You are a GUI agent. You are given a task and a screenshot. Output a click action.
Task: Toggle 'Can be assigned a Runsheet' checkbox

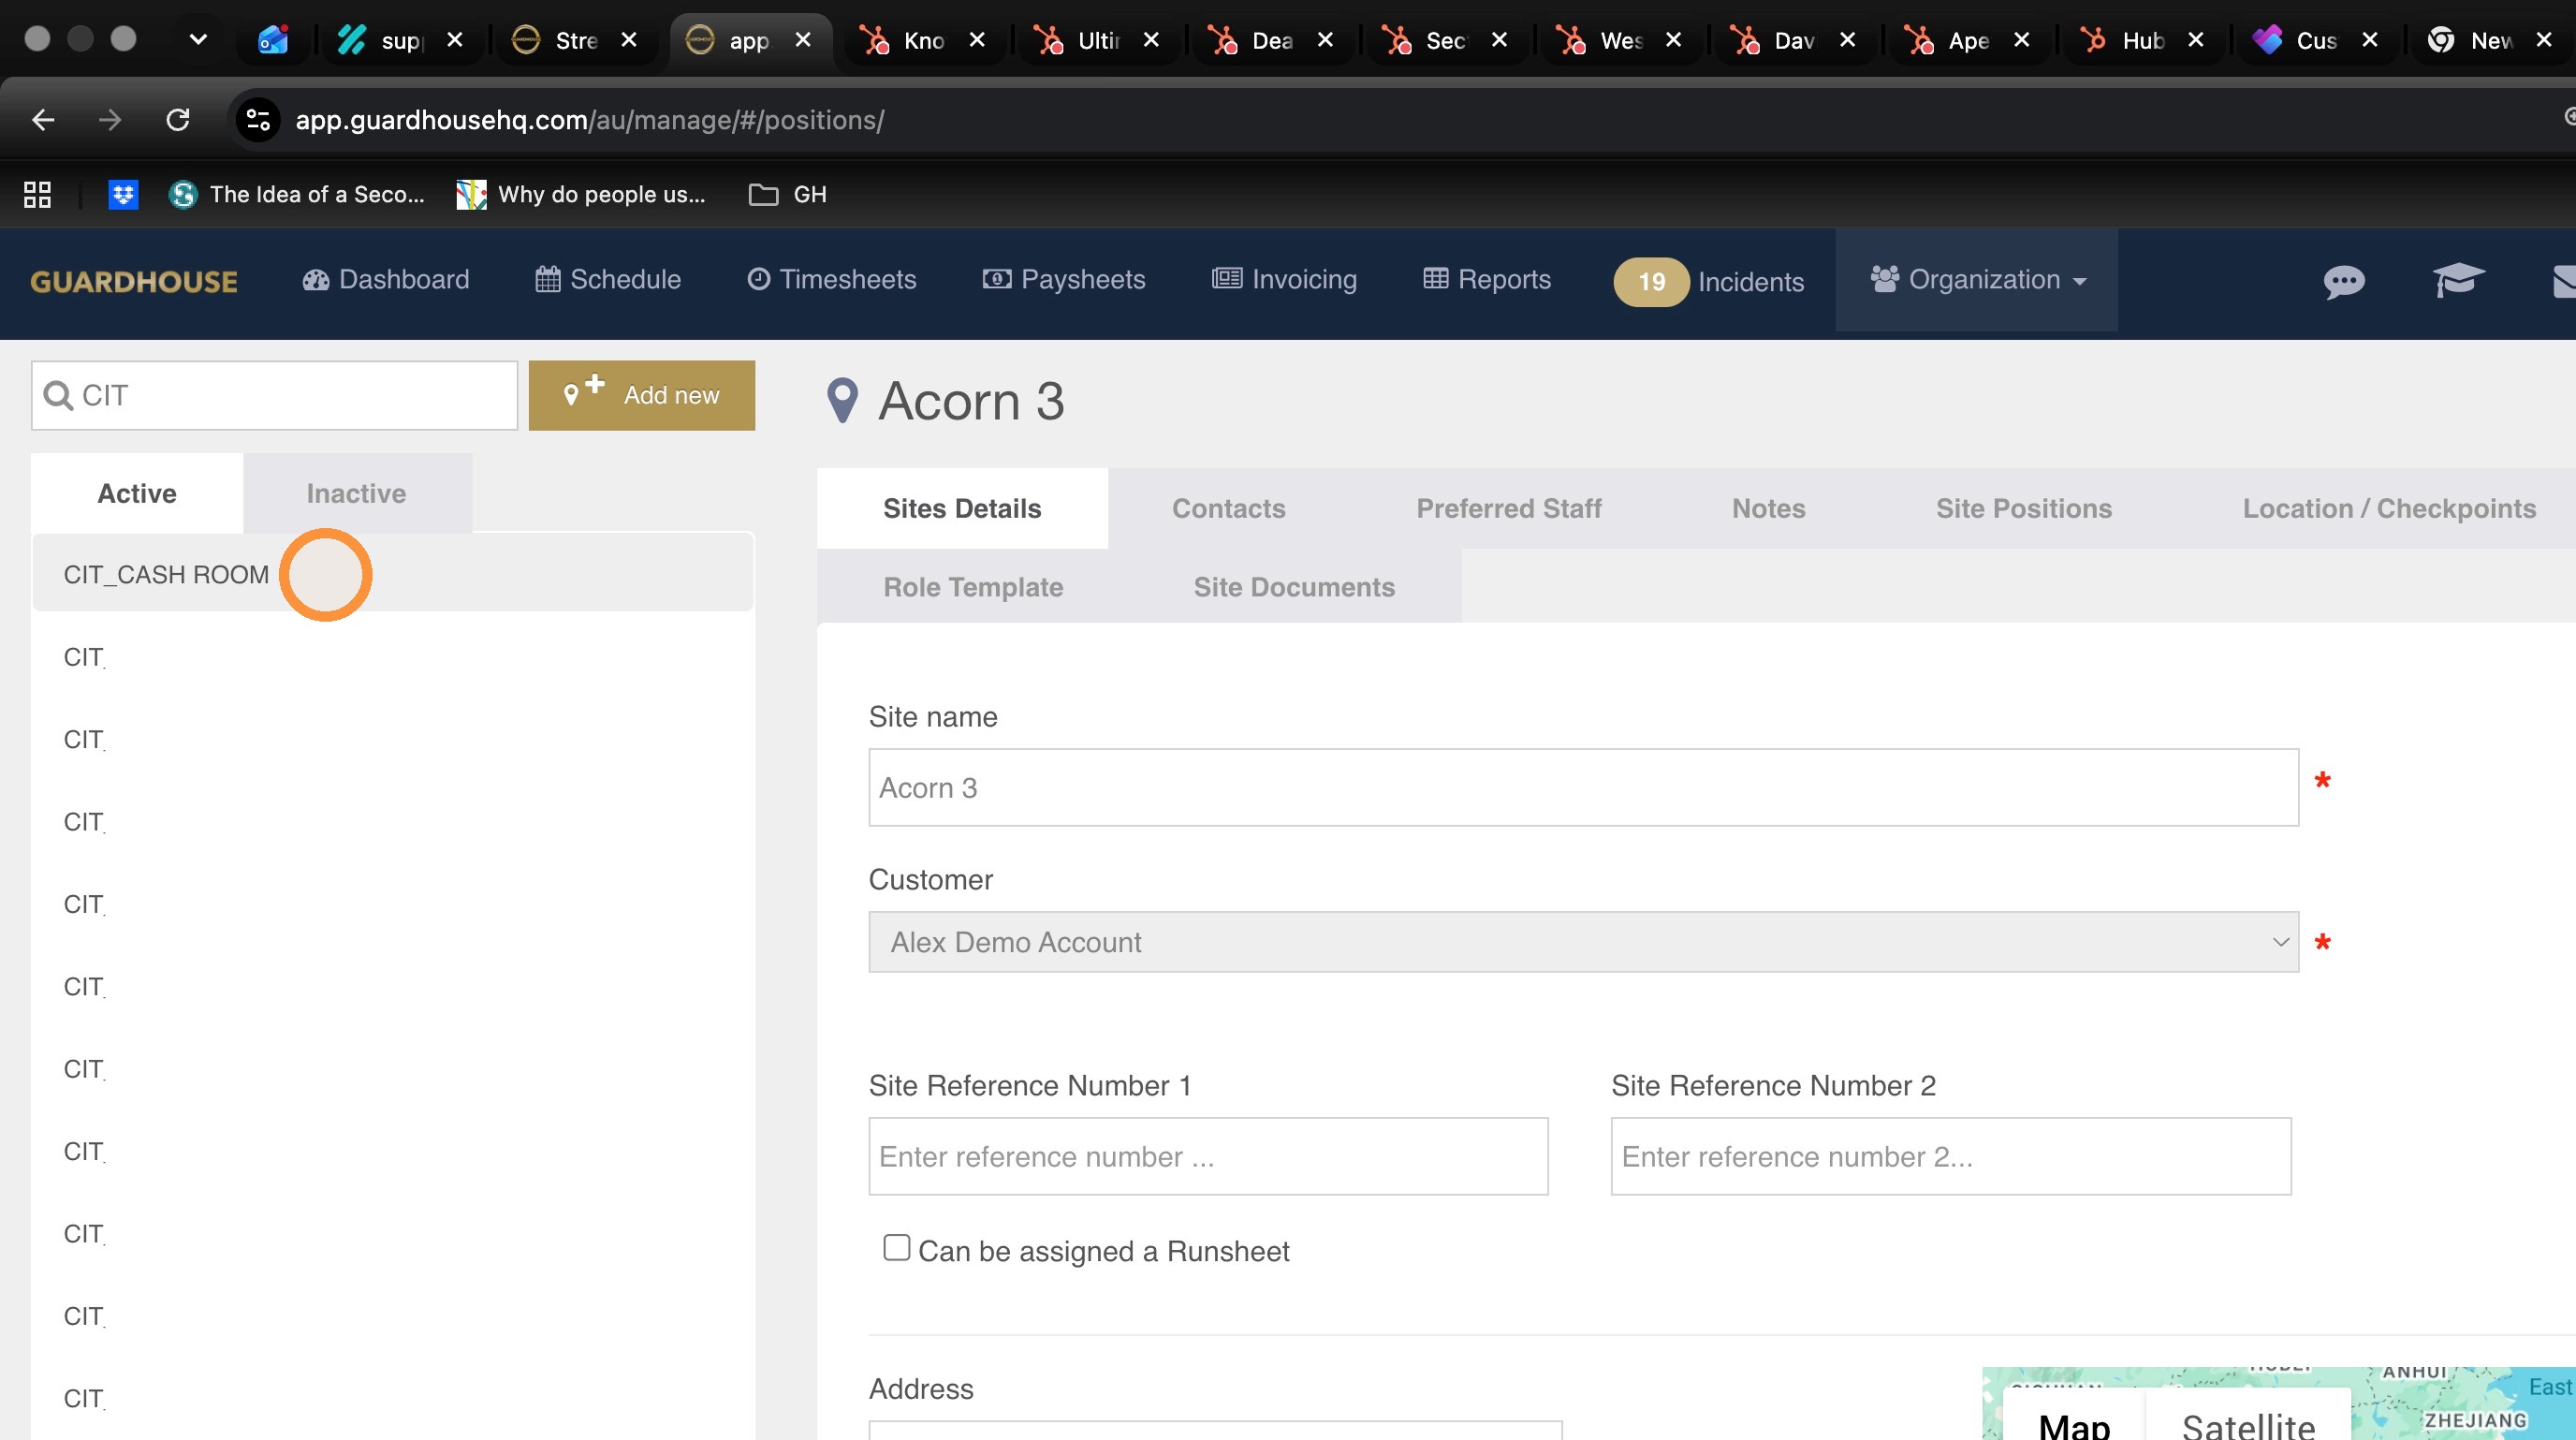pos(897,1247)
